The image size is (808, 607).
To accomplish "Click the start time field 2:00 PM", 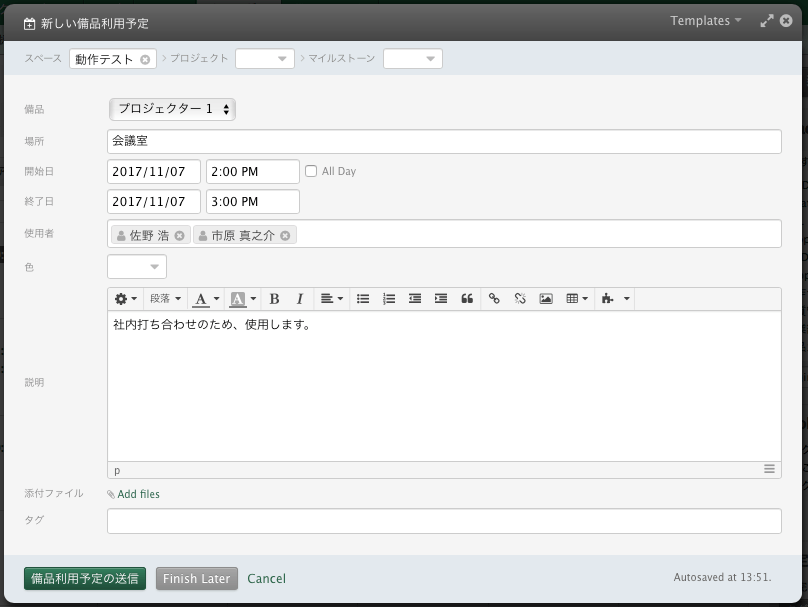I will coord(252,172).
